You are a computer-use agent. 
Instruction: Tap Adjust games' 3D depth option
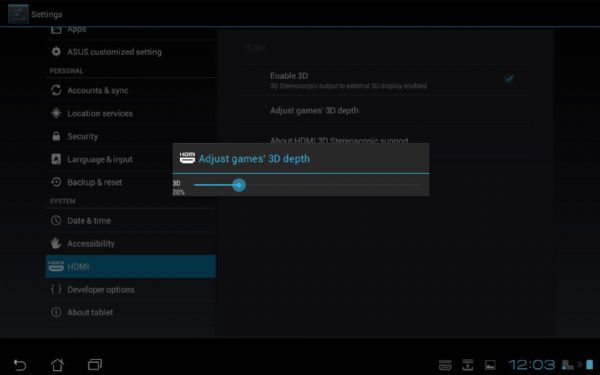pos(385,110)
